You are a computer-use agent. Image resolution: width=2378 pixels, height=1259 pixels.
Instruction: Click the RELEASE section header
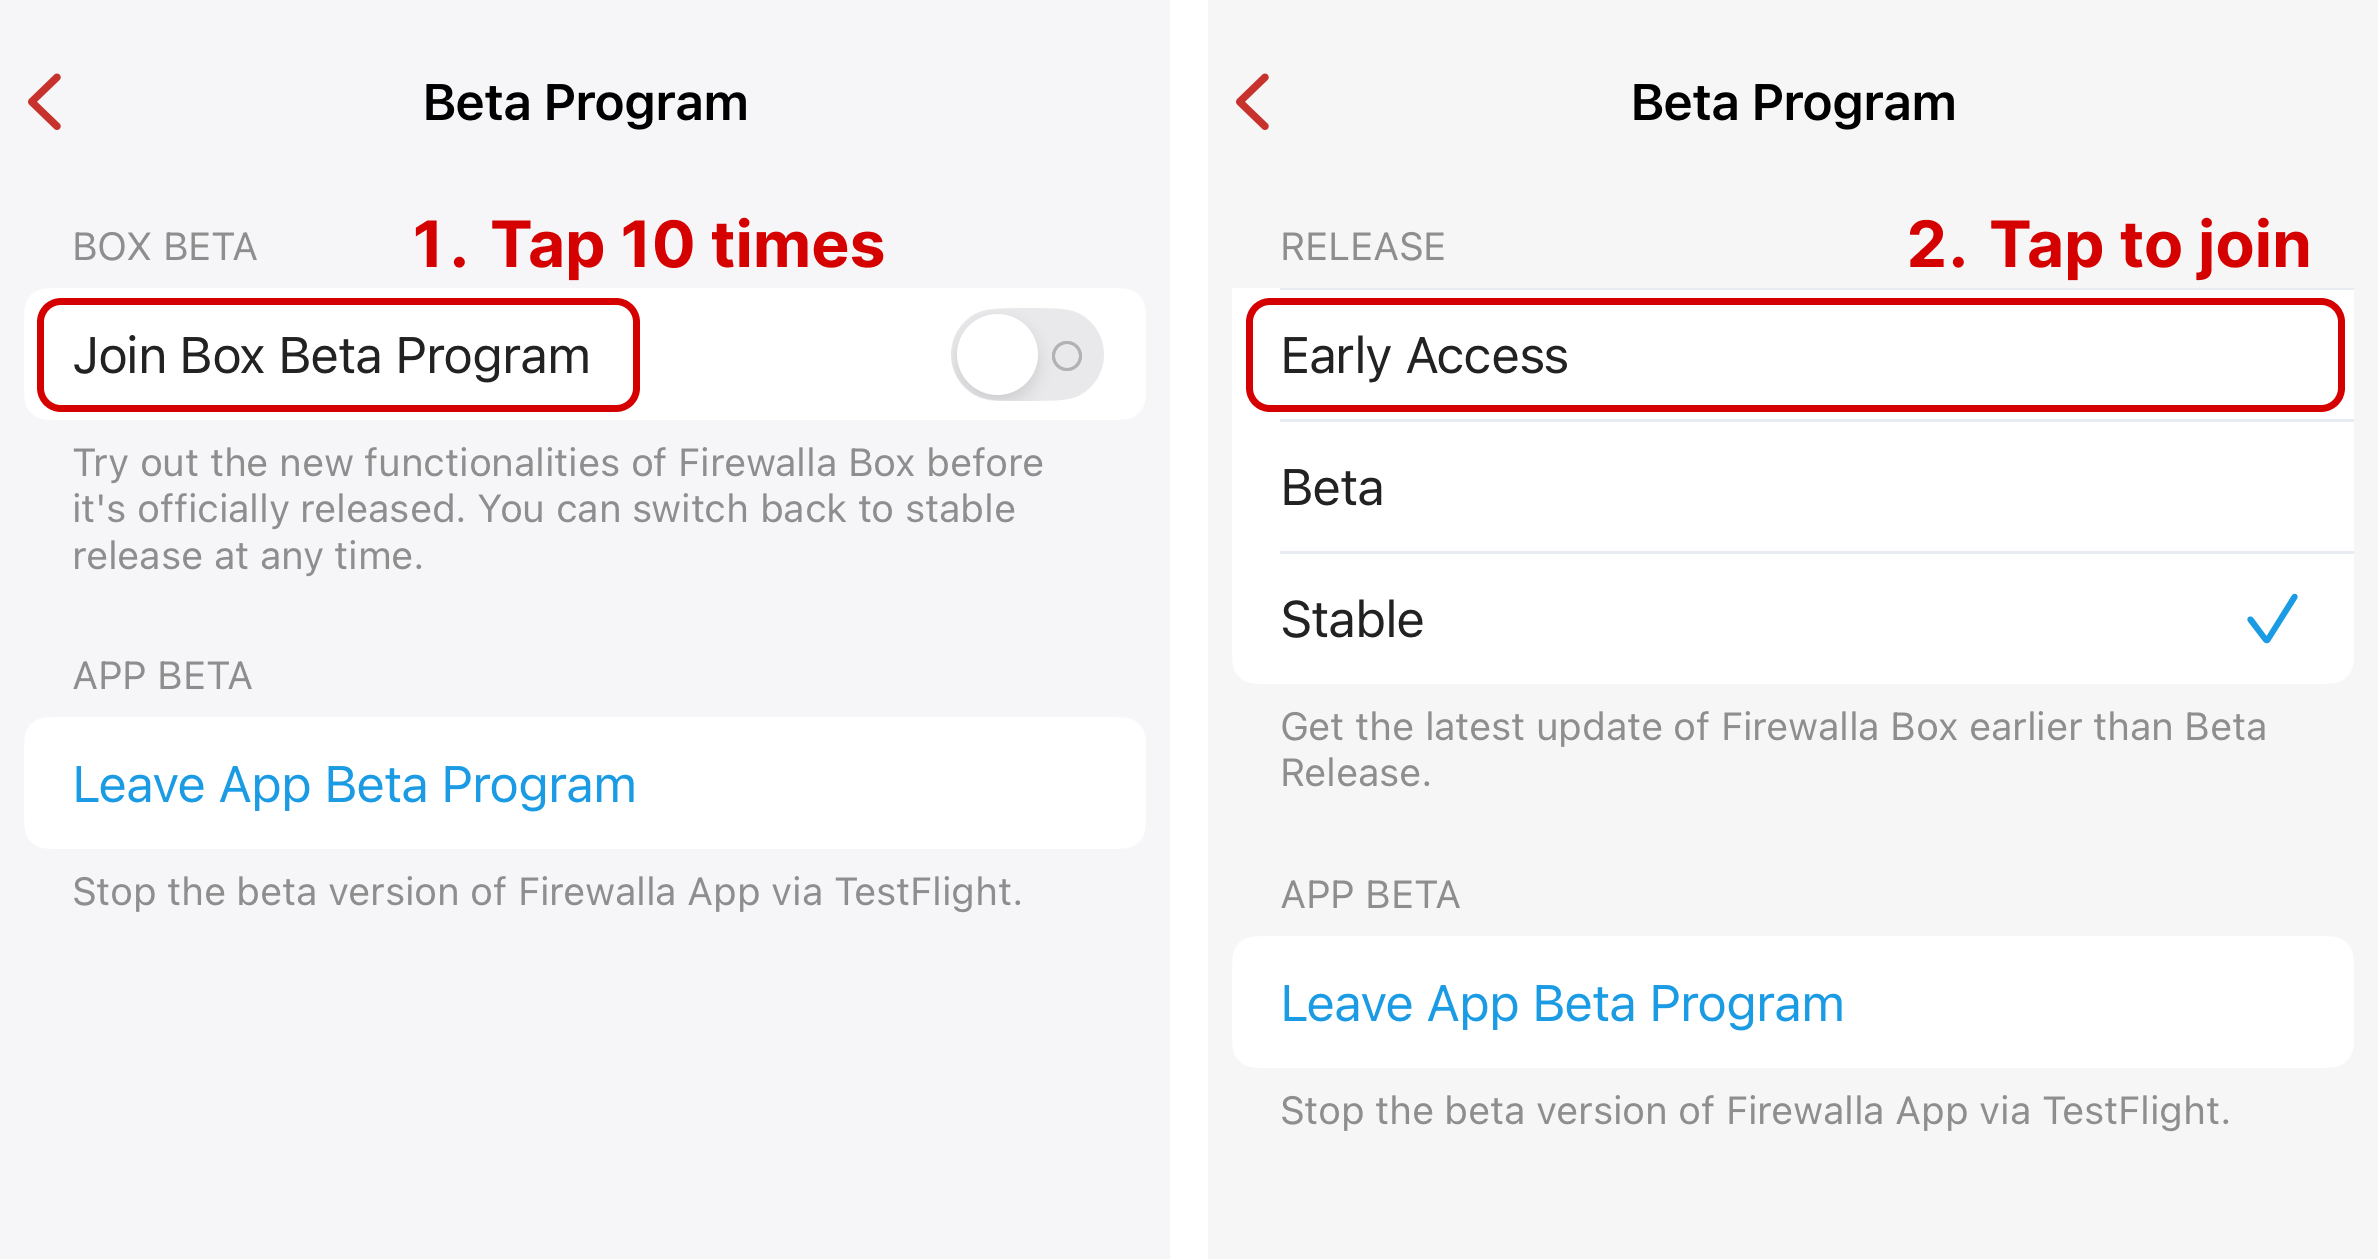click(x=1363, y=247)
